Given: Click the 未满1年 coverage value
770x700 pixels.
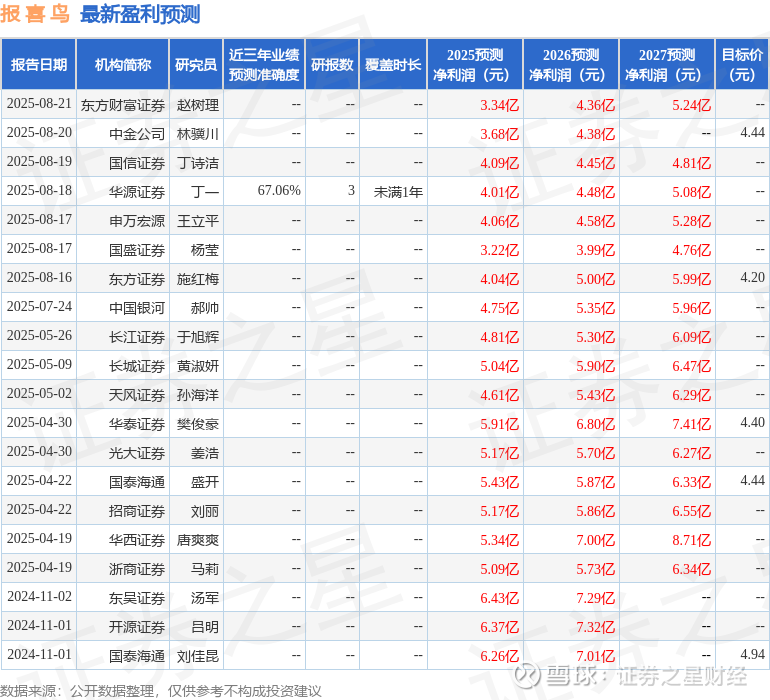Looking at the screenshot, I should 398,192.
